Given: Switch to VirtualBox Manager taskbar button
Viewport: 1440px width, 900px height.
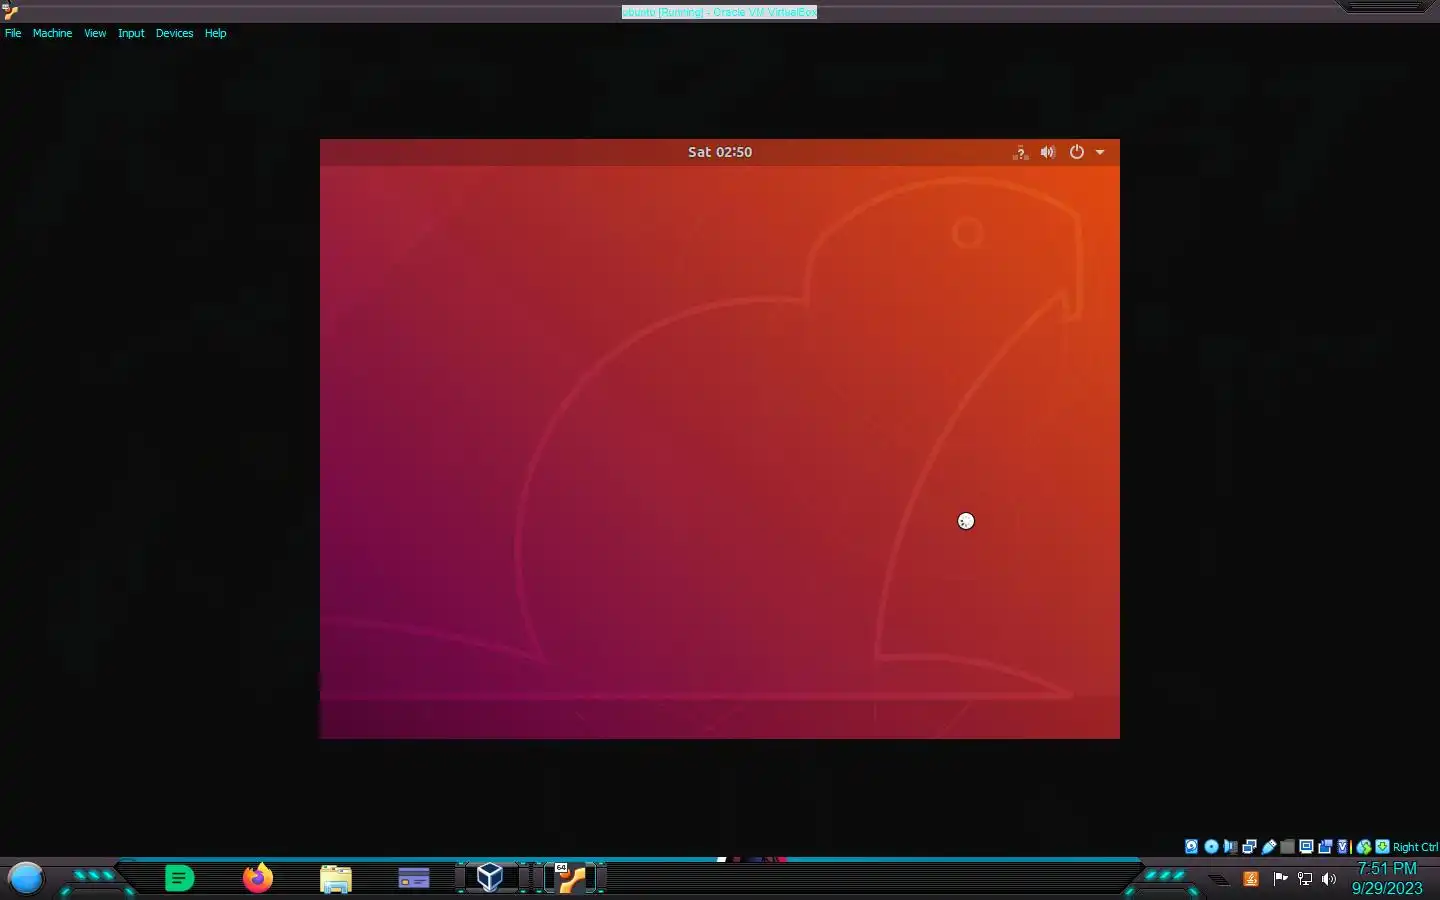Looking at the screenshot, I should point(490,877).
